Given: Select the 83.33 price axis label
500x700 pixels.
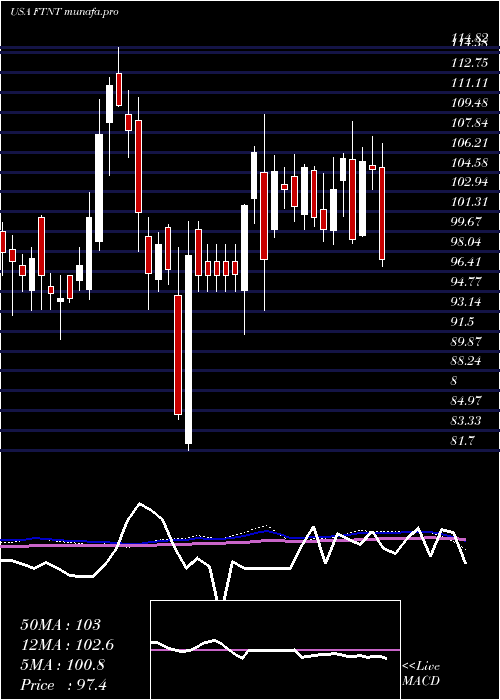Looking at the screenshot, I should point(467,421).
